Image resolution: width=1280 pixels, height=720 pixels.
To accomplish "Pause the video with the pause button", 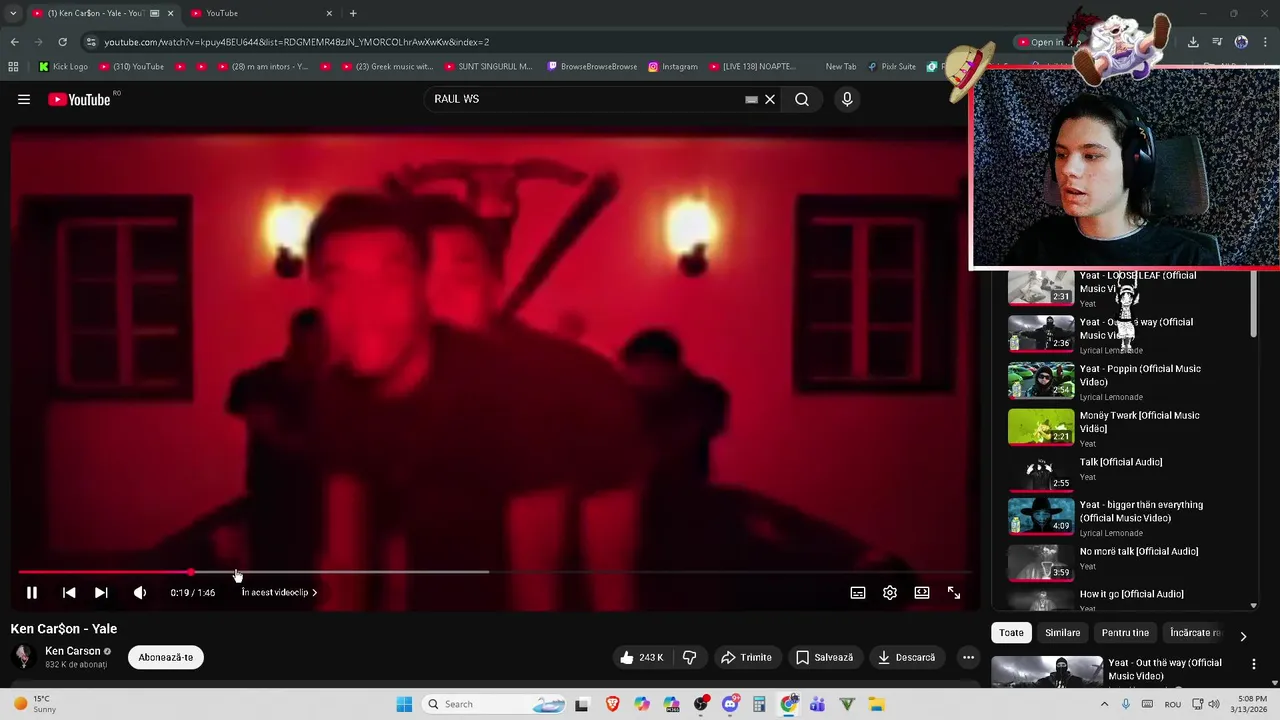I will click(32, 593).
